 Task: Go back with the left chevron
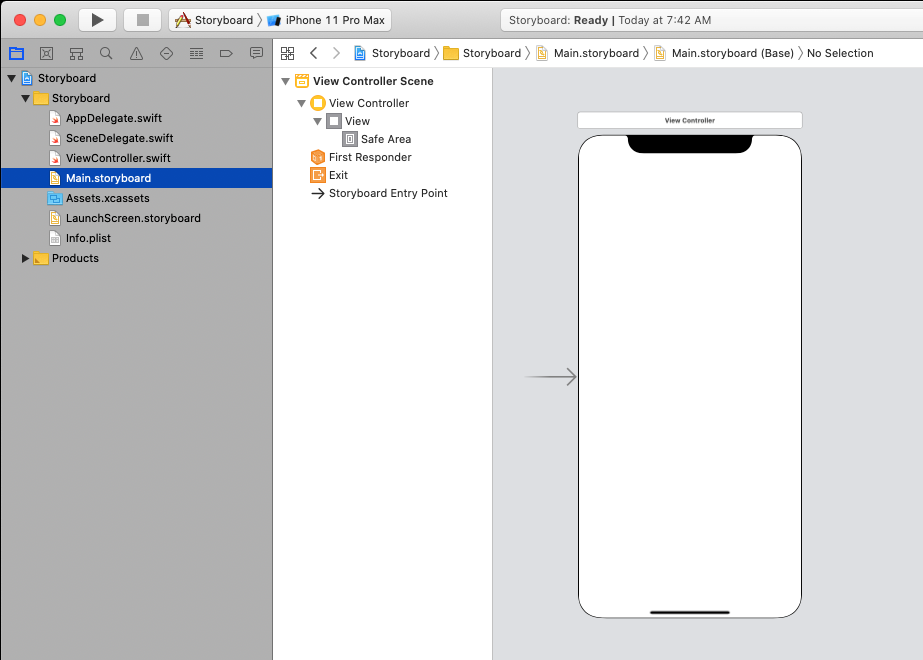click(x=313, y=53)
